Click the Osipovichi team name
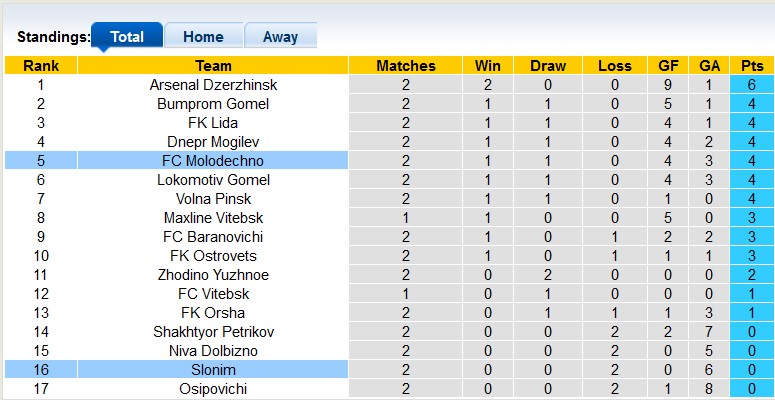 click(213, 389)
